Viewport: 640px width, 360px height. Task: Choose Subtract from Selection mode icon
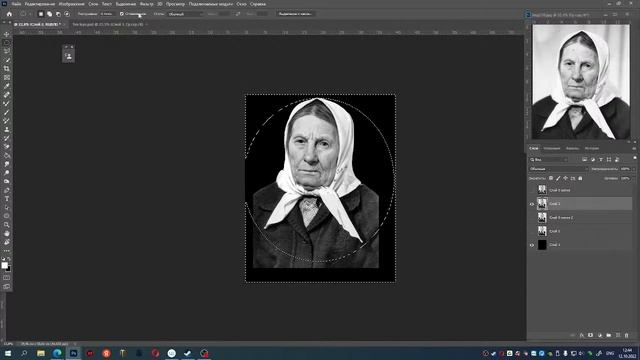(x=58, y=14)
